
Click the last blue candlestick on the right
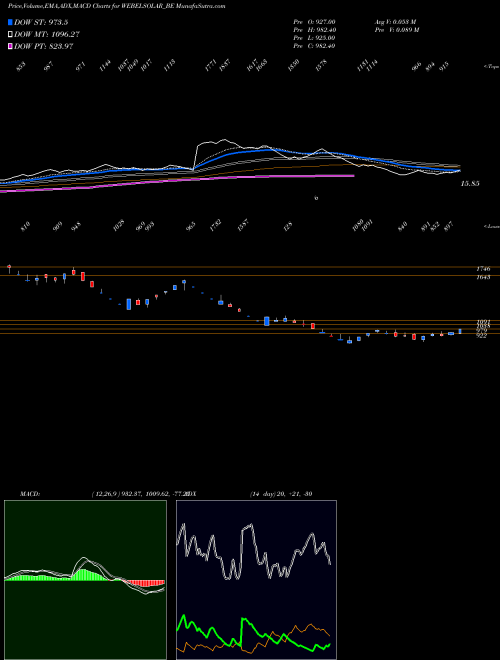click(460, 331)
